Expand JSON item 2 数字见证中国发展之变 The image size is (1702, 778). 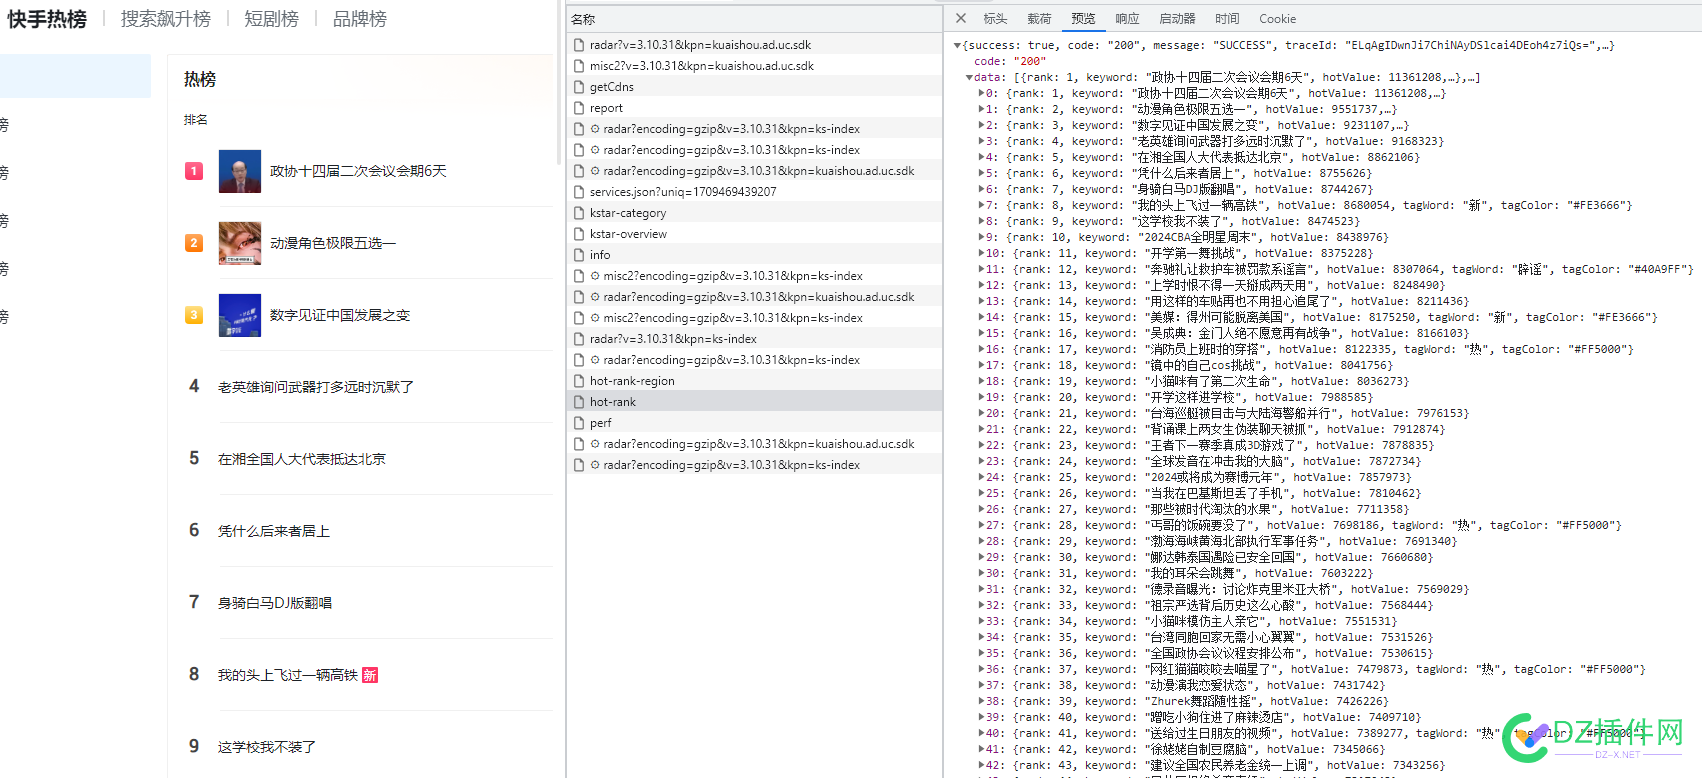click(981, 125)
